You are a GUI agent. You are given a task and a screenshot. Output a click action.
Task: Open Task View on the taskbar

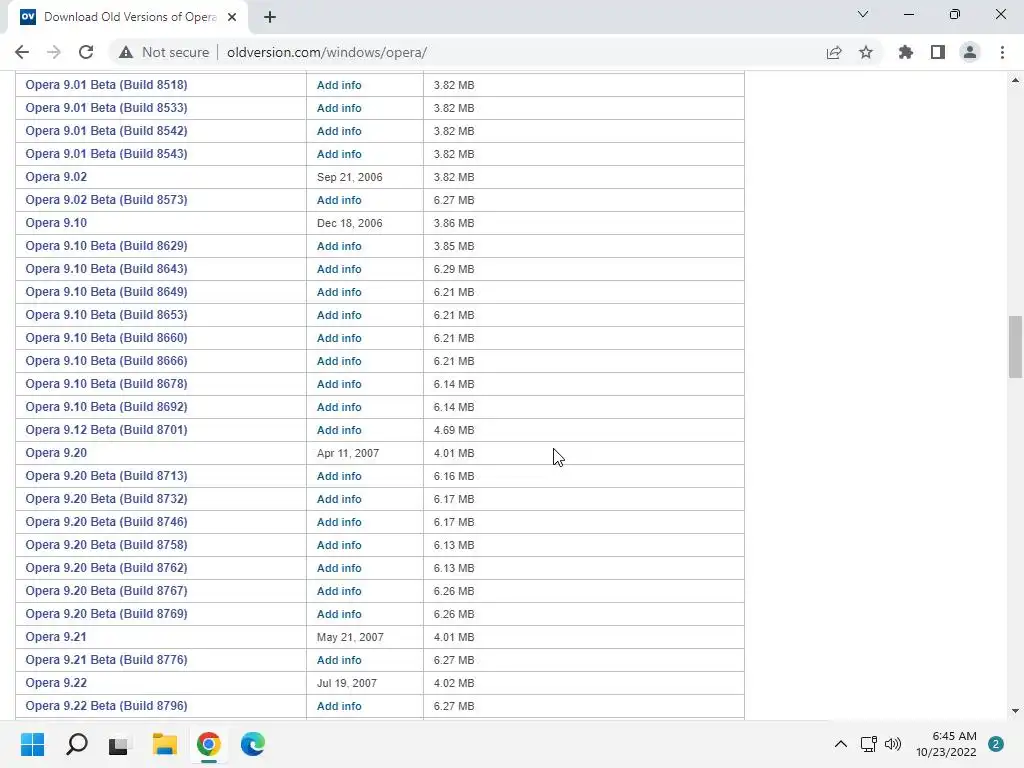coord(119,744)
